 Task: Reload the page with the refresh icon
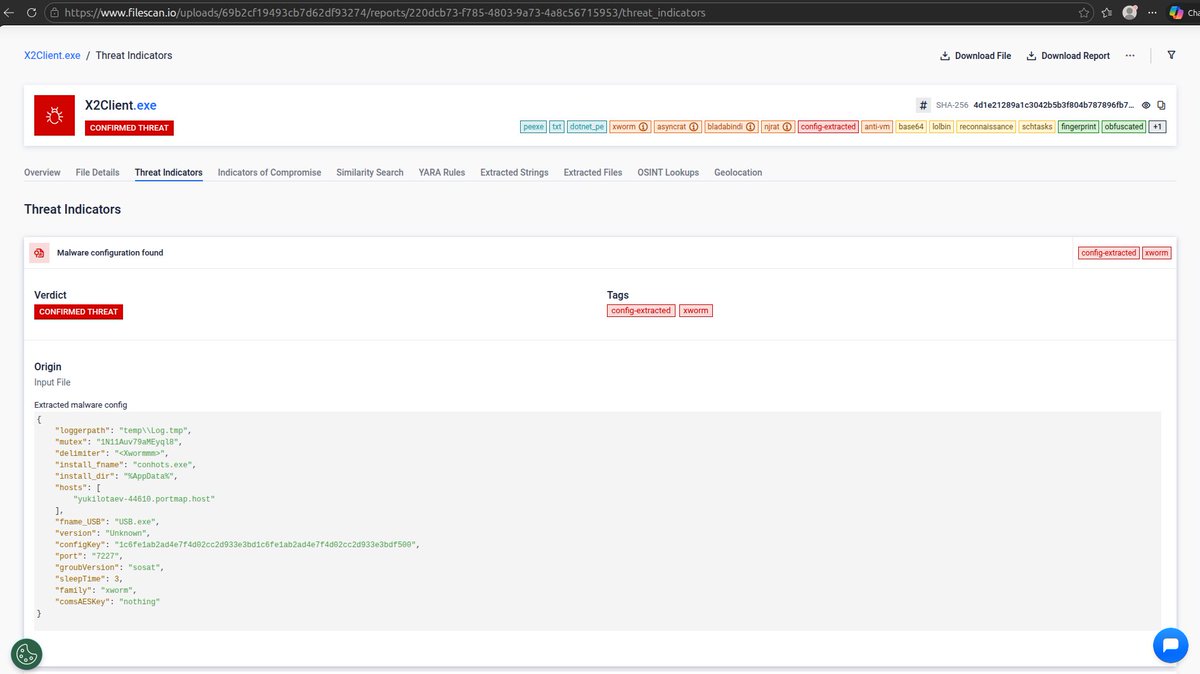click(x=31, y=13)
